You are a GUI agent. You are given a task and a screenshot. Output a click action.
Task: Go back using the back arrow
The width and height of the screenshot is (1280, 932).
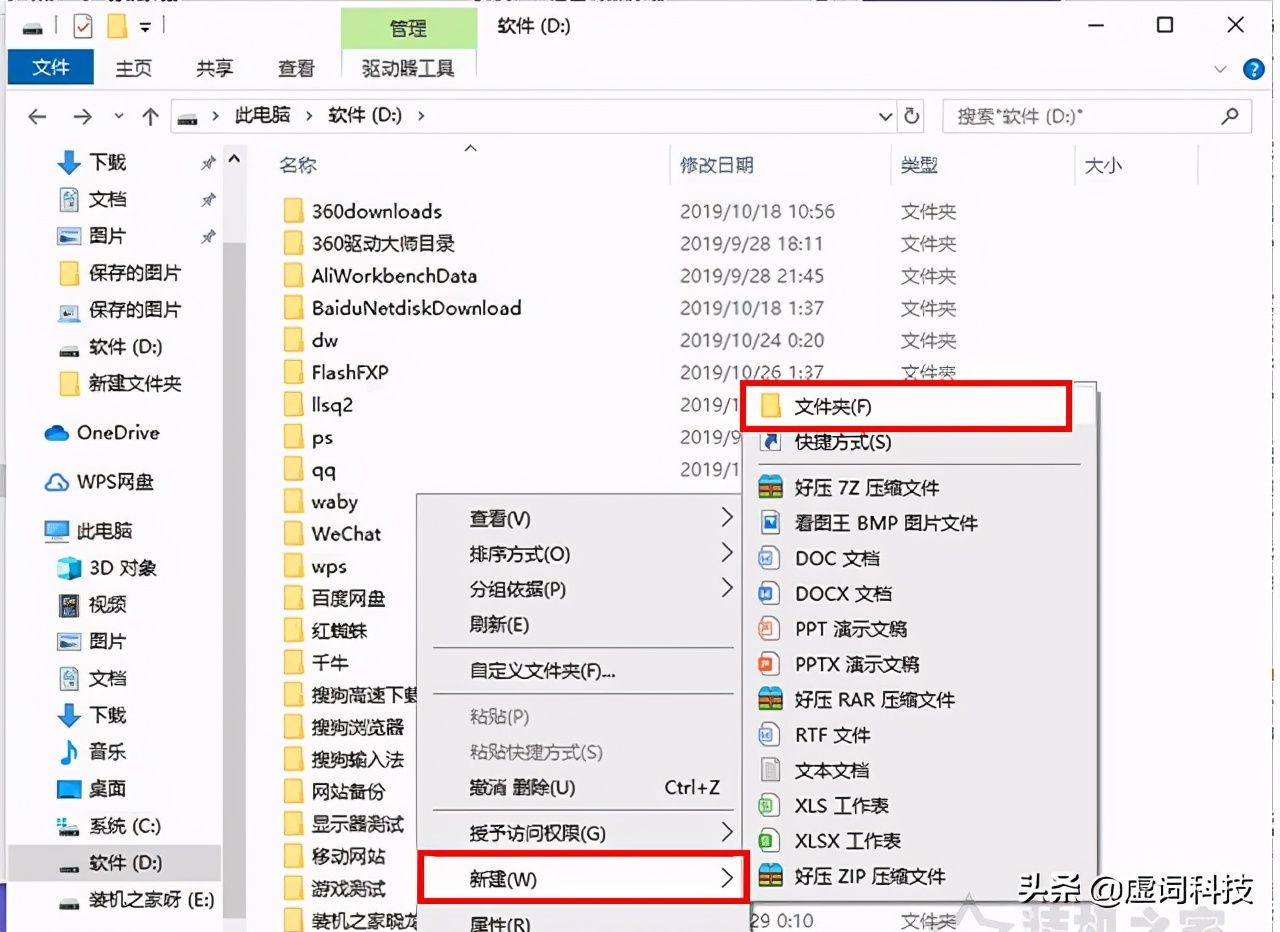tap(37, 115)
